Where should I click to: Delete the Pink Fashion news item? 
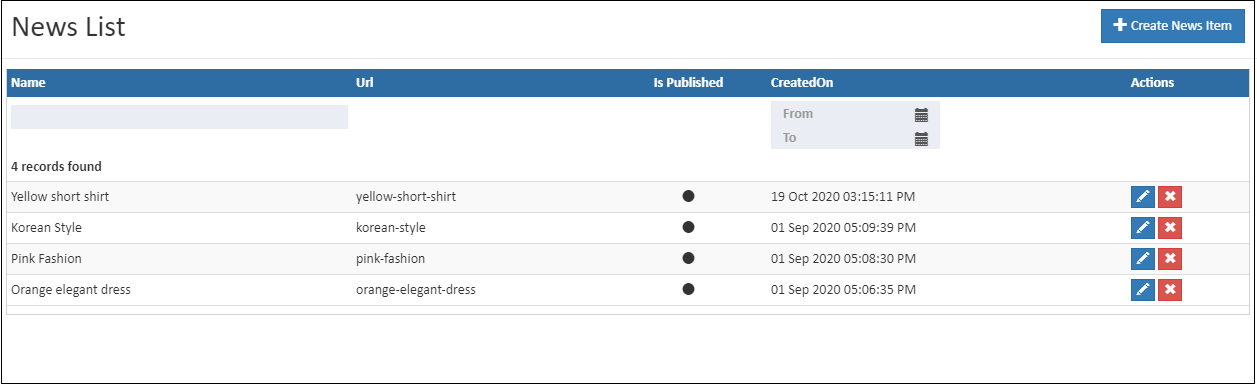[x=1170, y=259]
